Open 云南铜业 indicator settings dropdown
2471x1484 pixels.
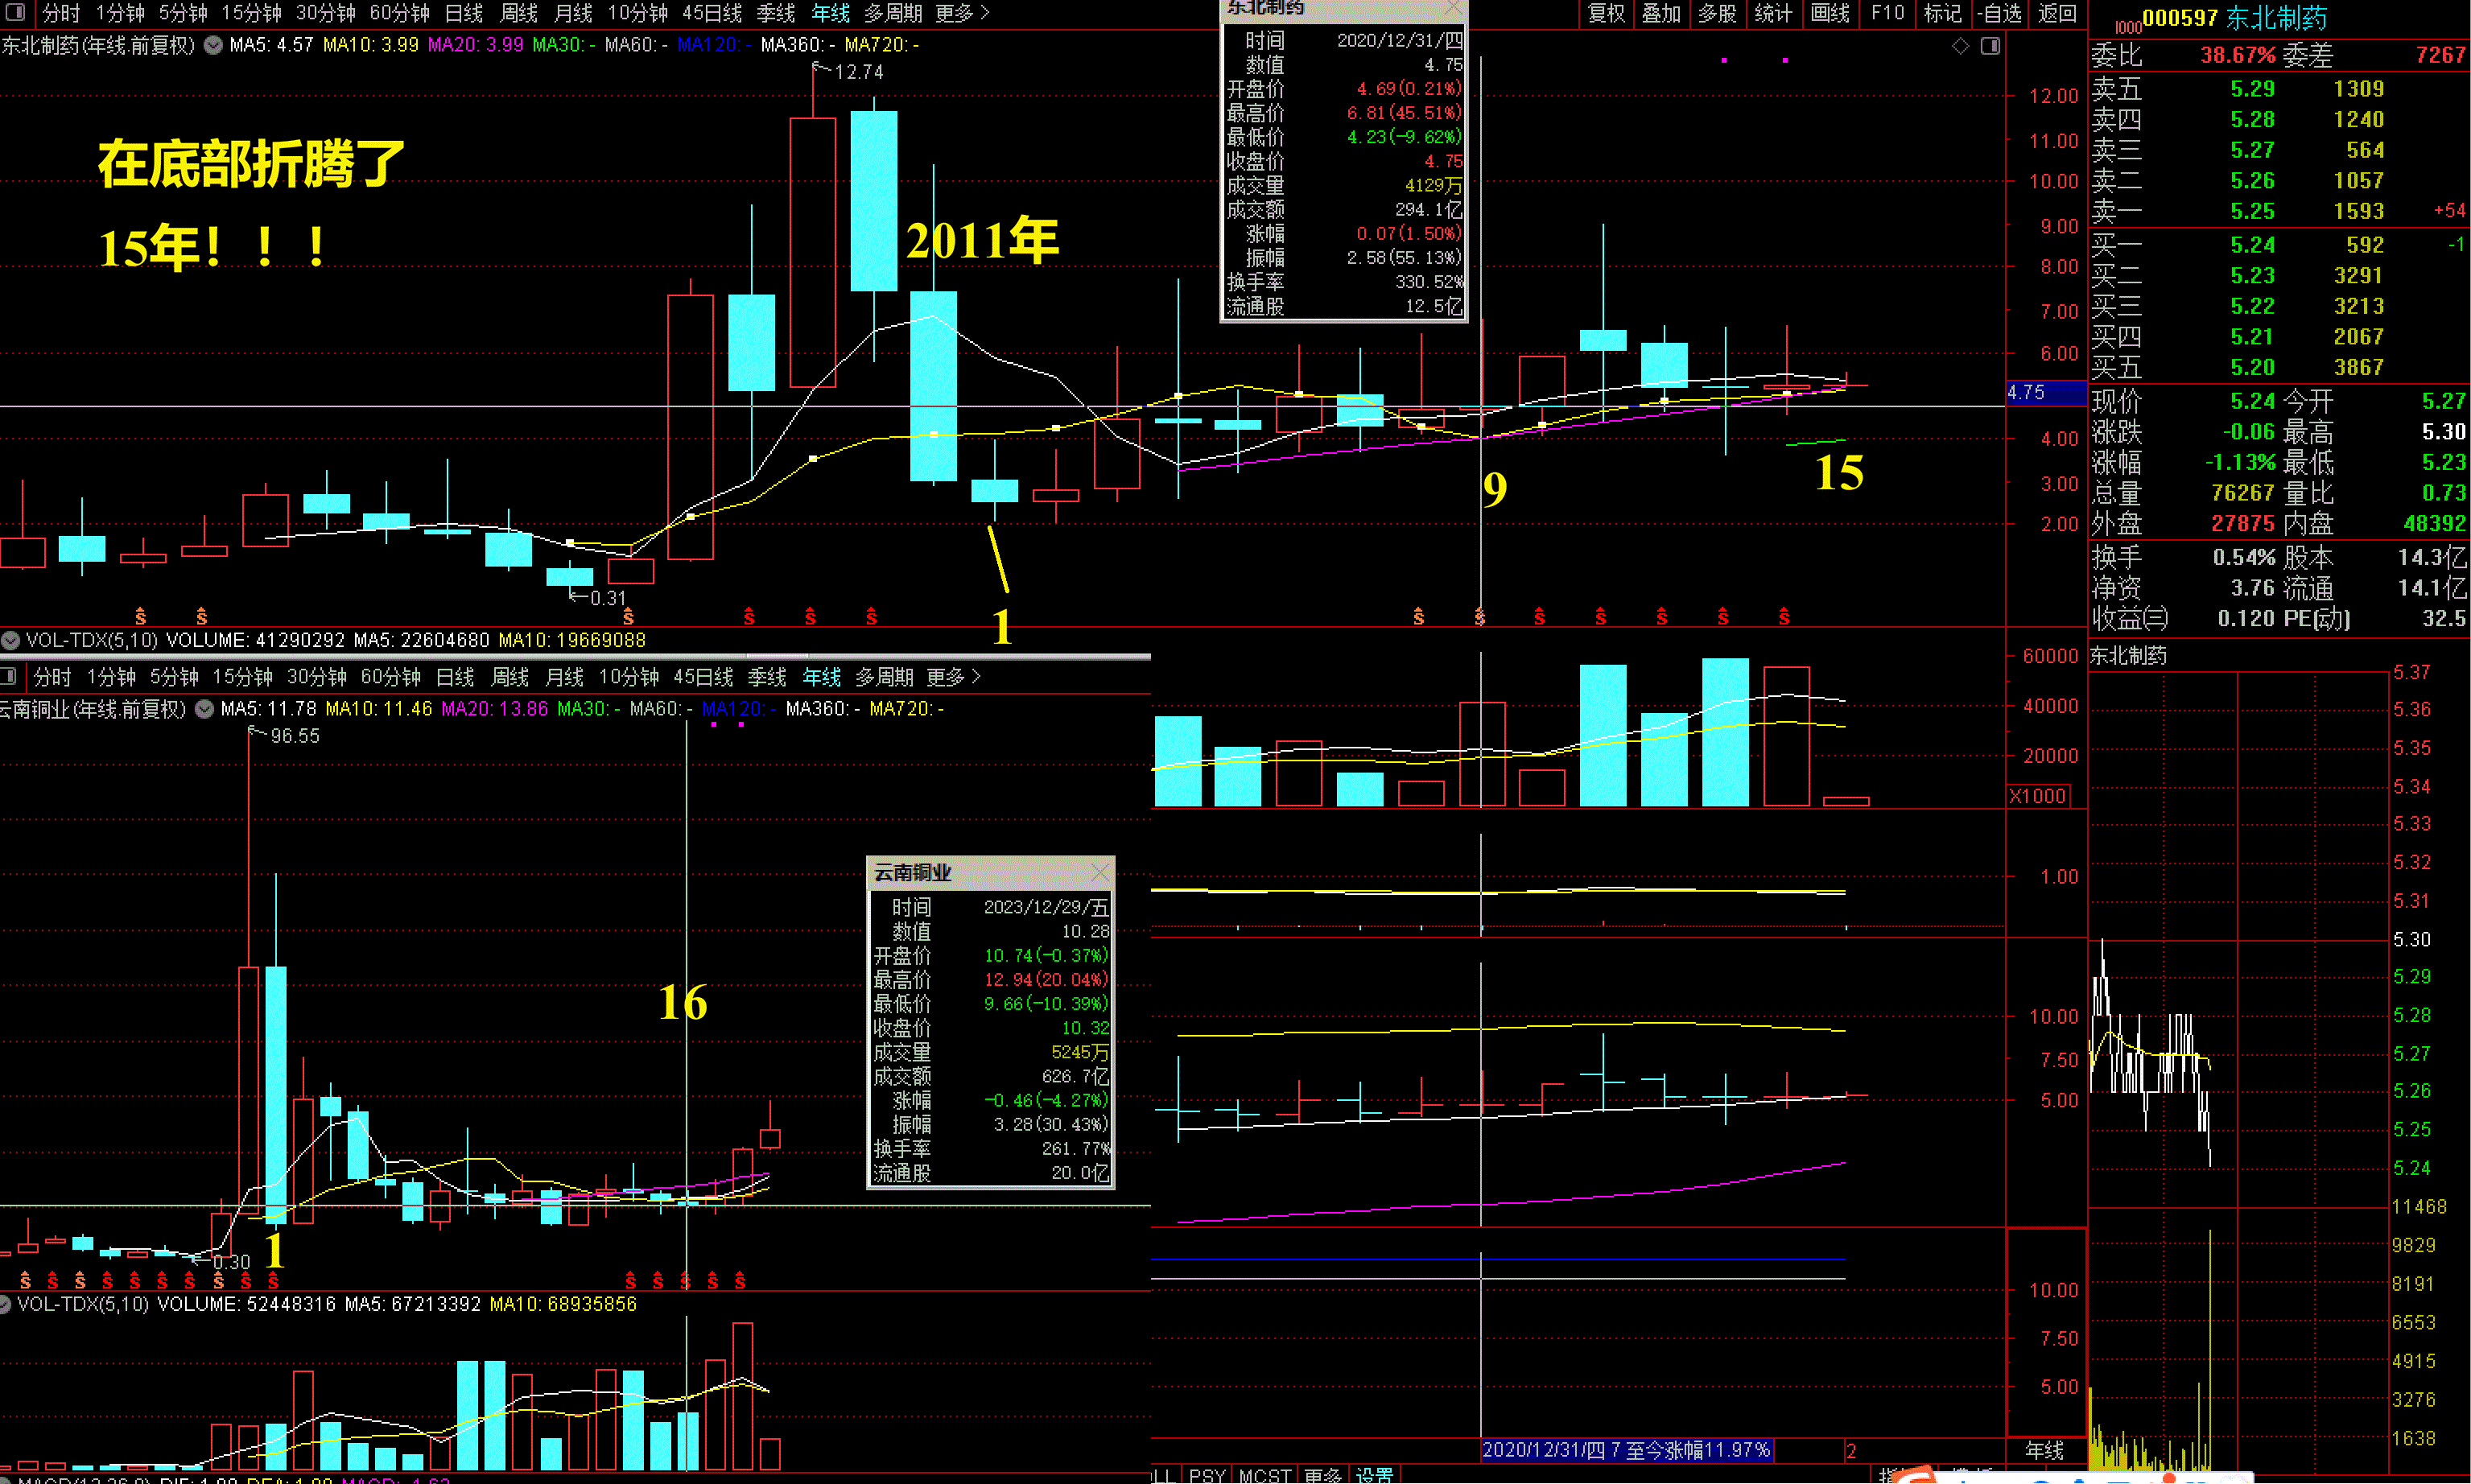click(x=204, y=709)
